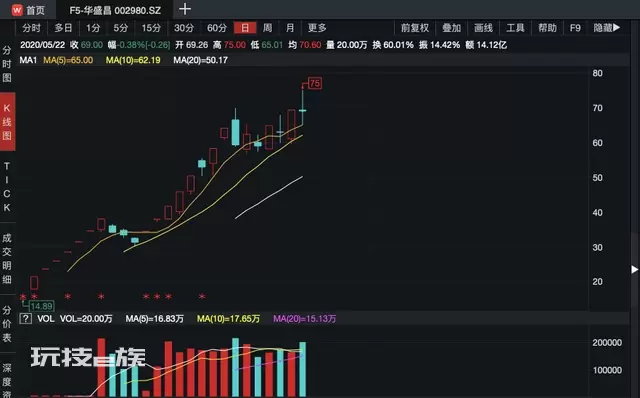Click the red W home logo icon
The width and height of the screenshot is (640, 398).
17,10
